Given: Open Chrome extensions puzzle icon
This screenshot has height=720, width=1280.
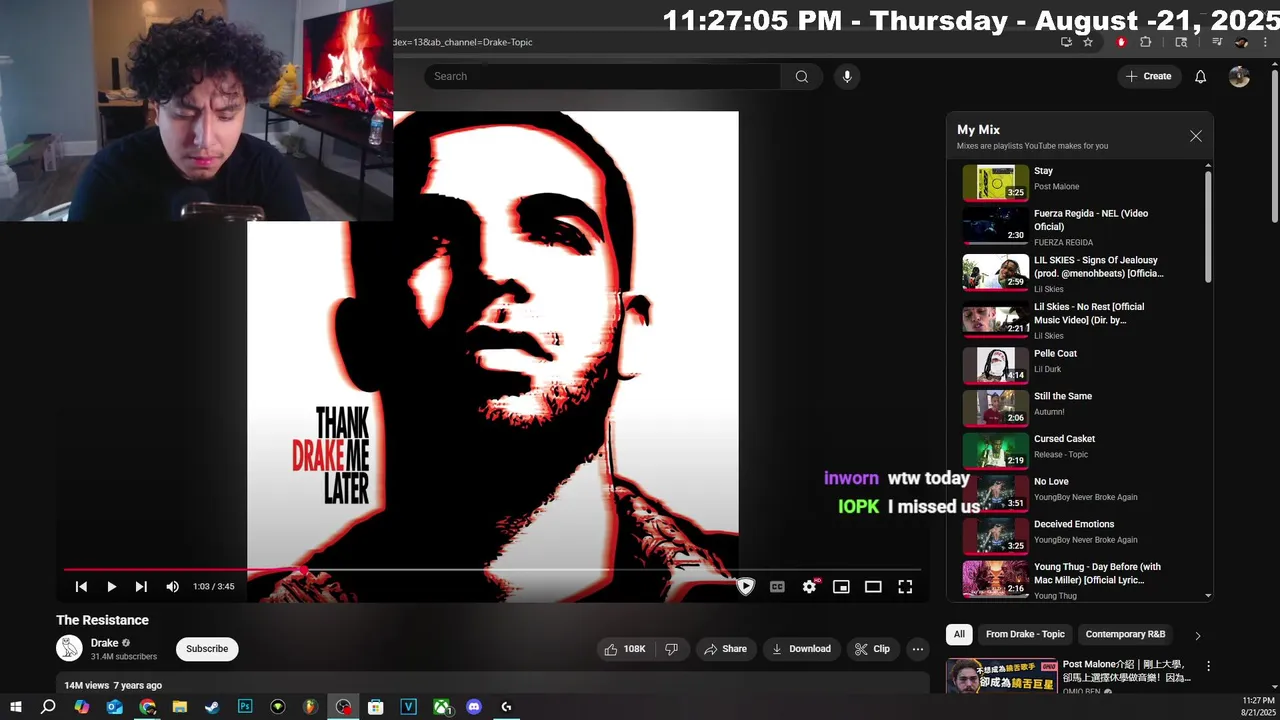Looking at the screenshot, I should pos(1146,42).
